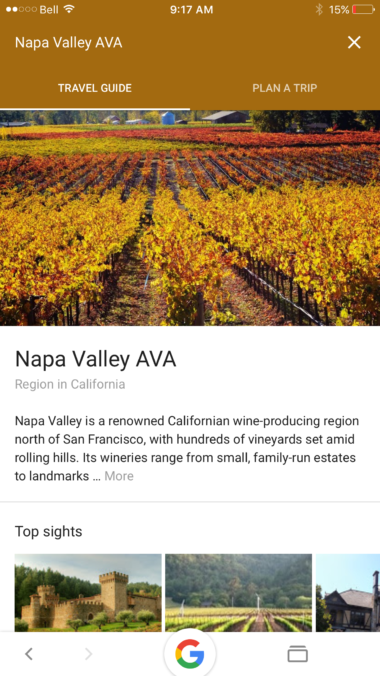The height and width of the screenshot is (676, 380).
Task: Tap the Wi-Fi icon in status bar
Action: [69, 9]
